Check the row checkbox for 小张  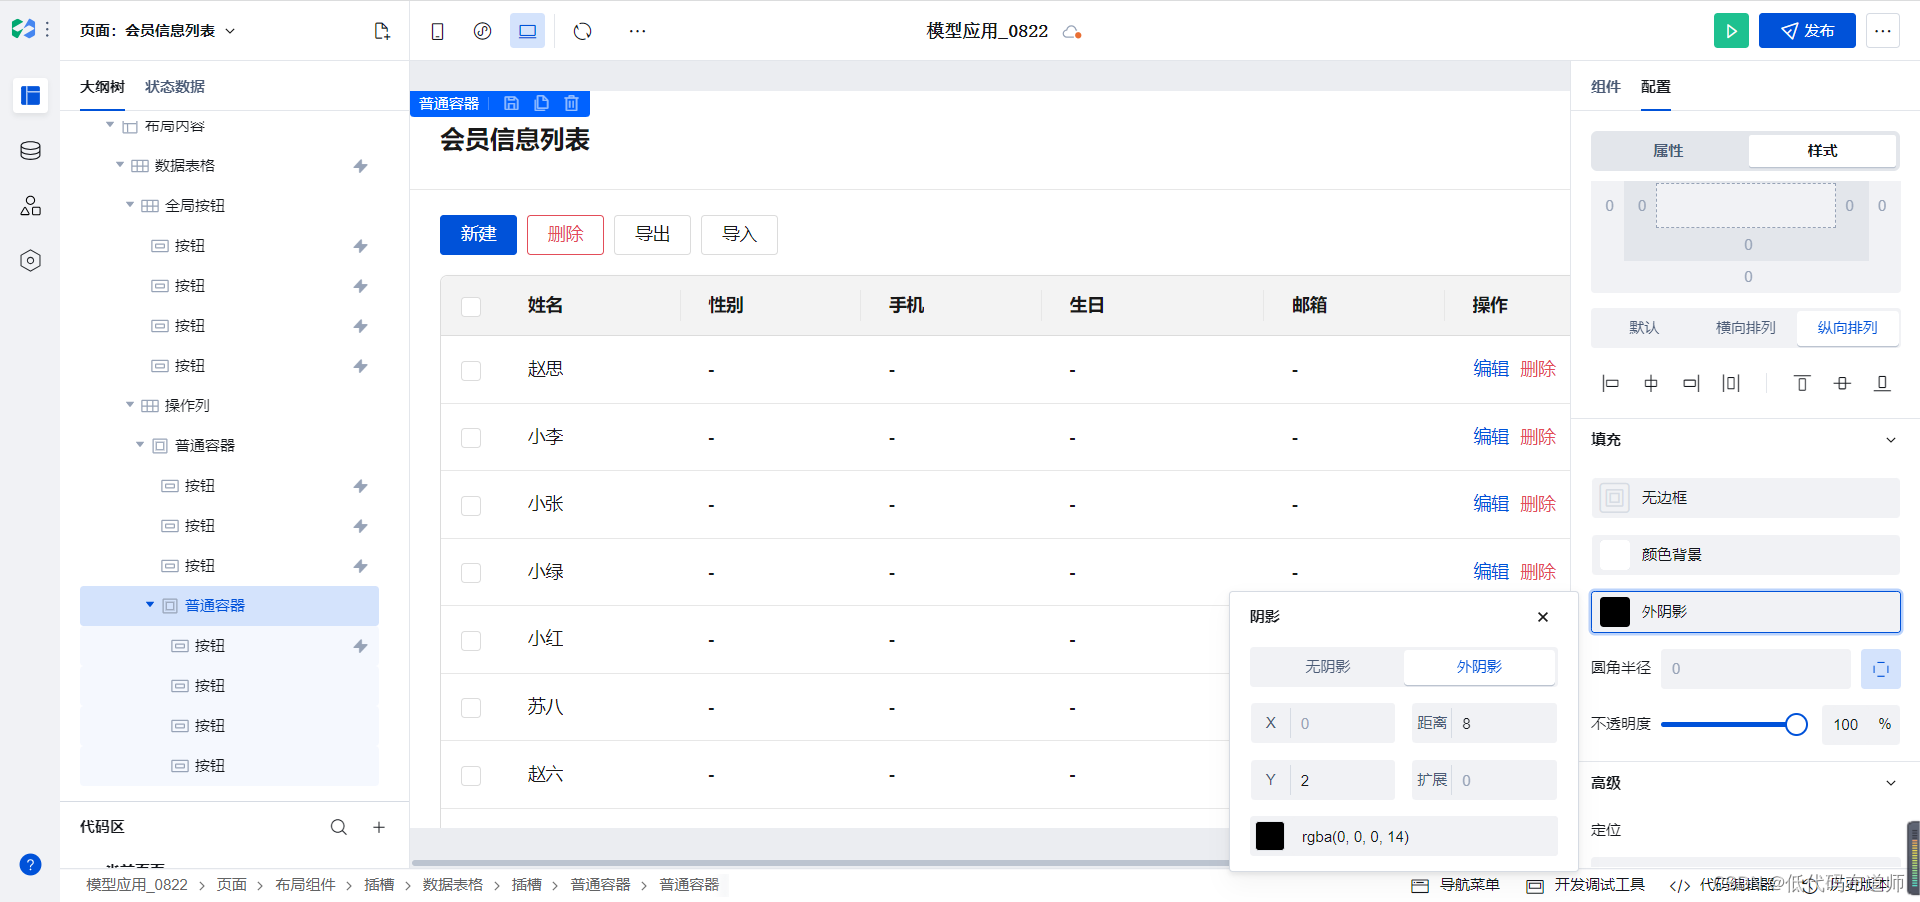click(471, 505)
